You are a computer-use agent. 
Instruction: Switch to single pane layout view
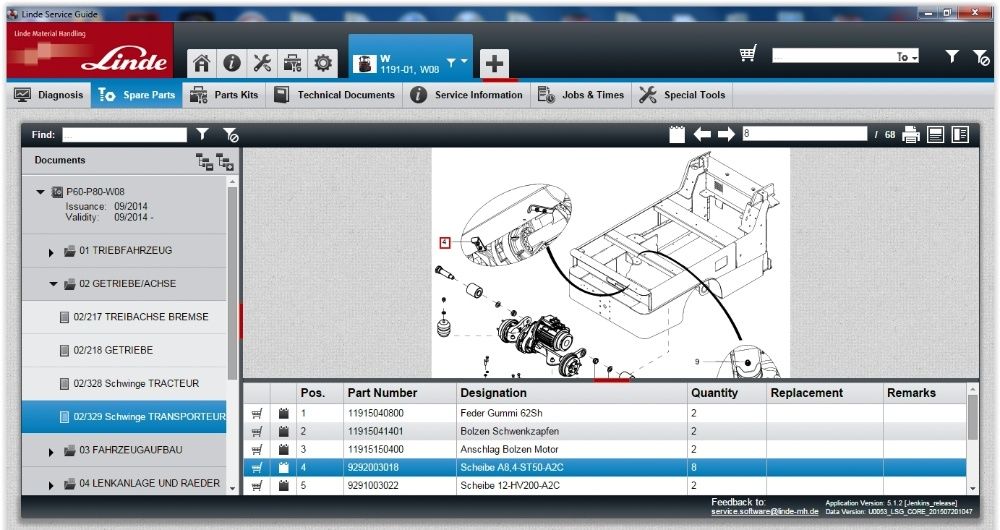(x=936, y=135)
